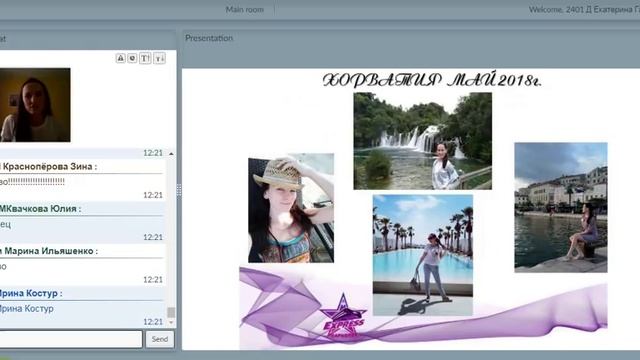The width and height of the screenshot is (640, 360).
Task: Click the chat scrollbar thumb
Action: 171,312
